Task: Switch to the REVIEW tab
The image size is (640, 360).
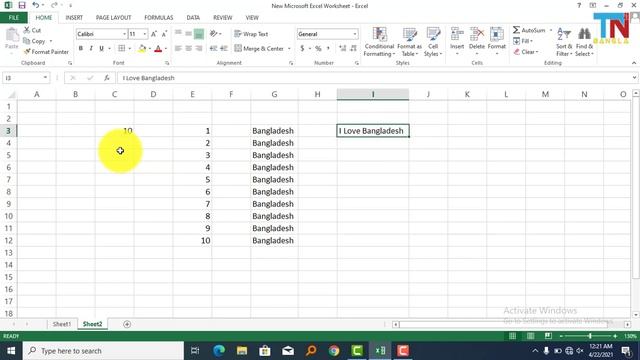Action: point(222,18)
